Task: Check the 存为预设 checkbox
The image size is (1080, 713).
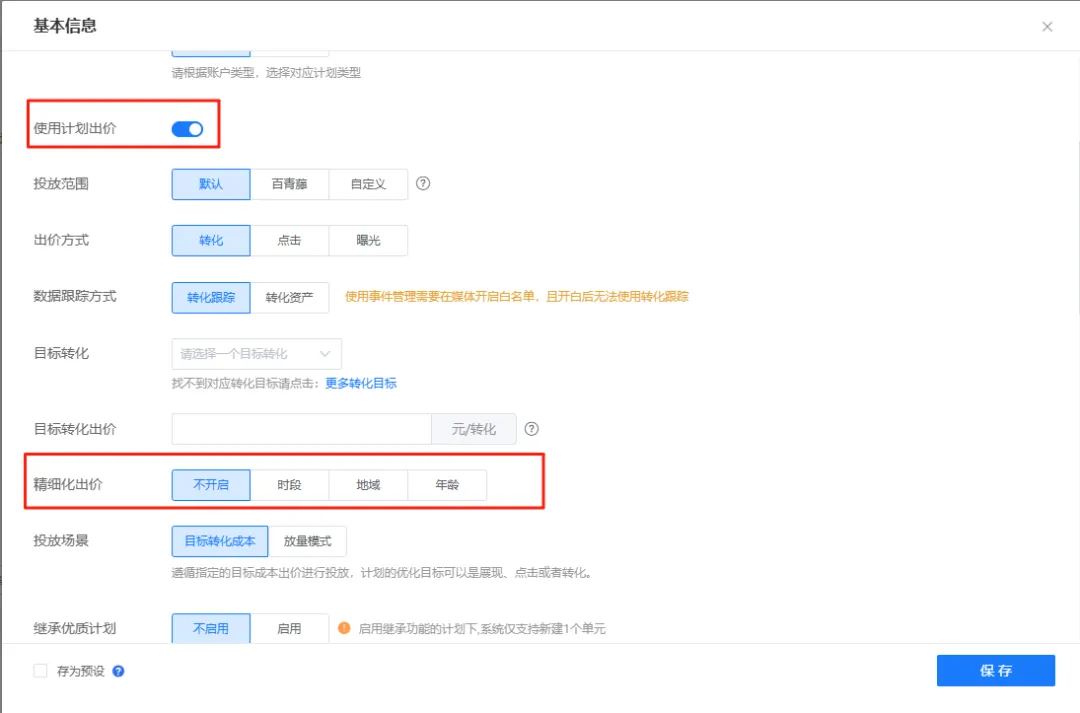Action: (41, 671)
